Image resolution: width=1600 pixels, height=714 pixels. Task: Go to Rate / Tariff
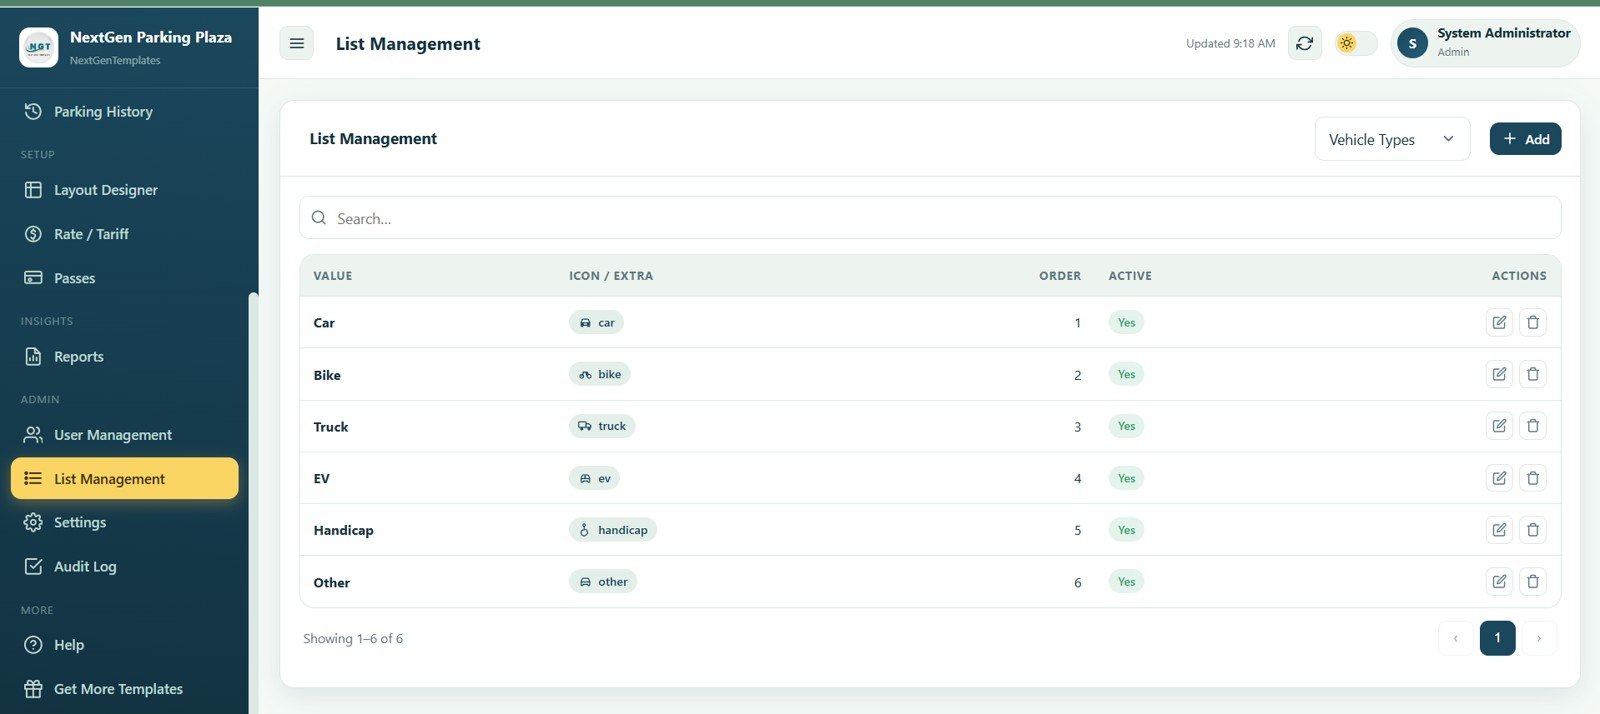coord(125,234)
